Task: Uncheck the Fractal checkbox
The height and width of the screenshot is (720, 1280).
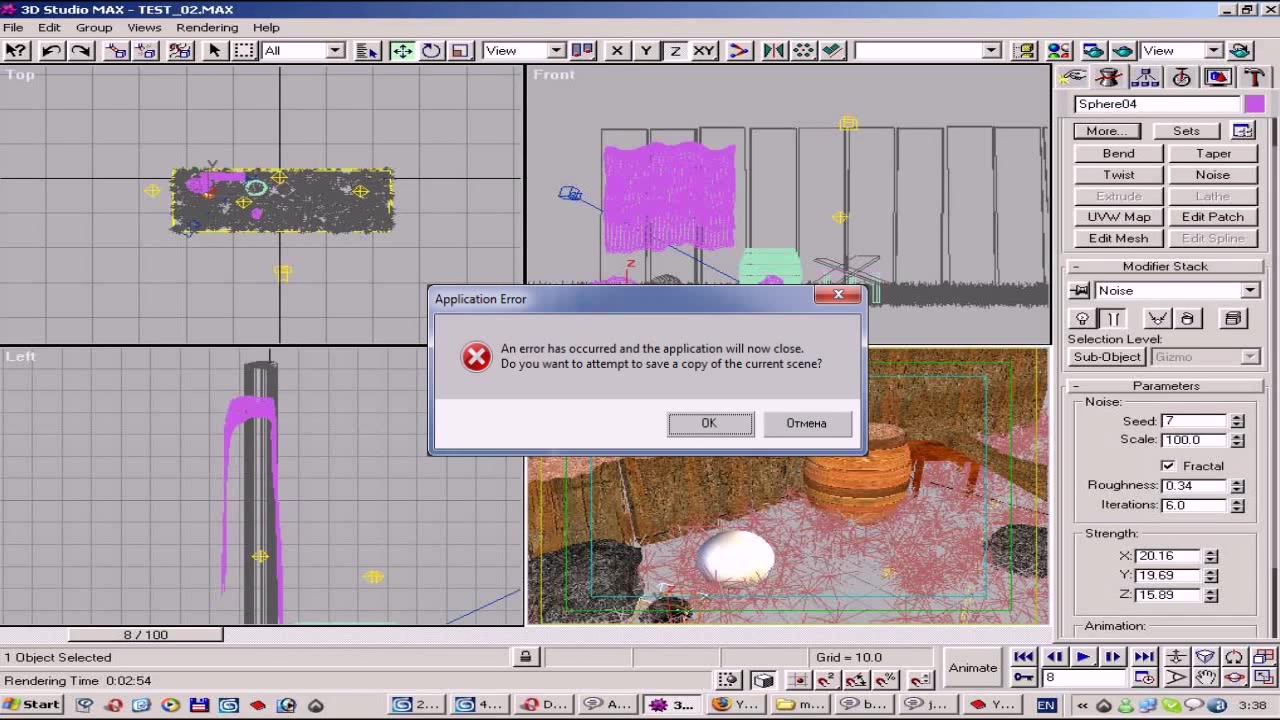Action: [x=1168, y=466]
